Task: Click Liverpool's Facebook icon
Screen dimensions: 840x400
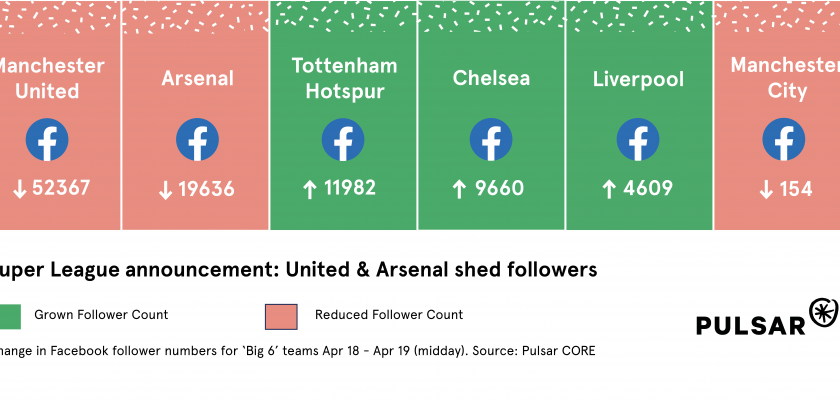Action: (638, 140)
